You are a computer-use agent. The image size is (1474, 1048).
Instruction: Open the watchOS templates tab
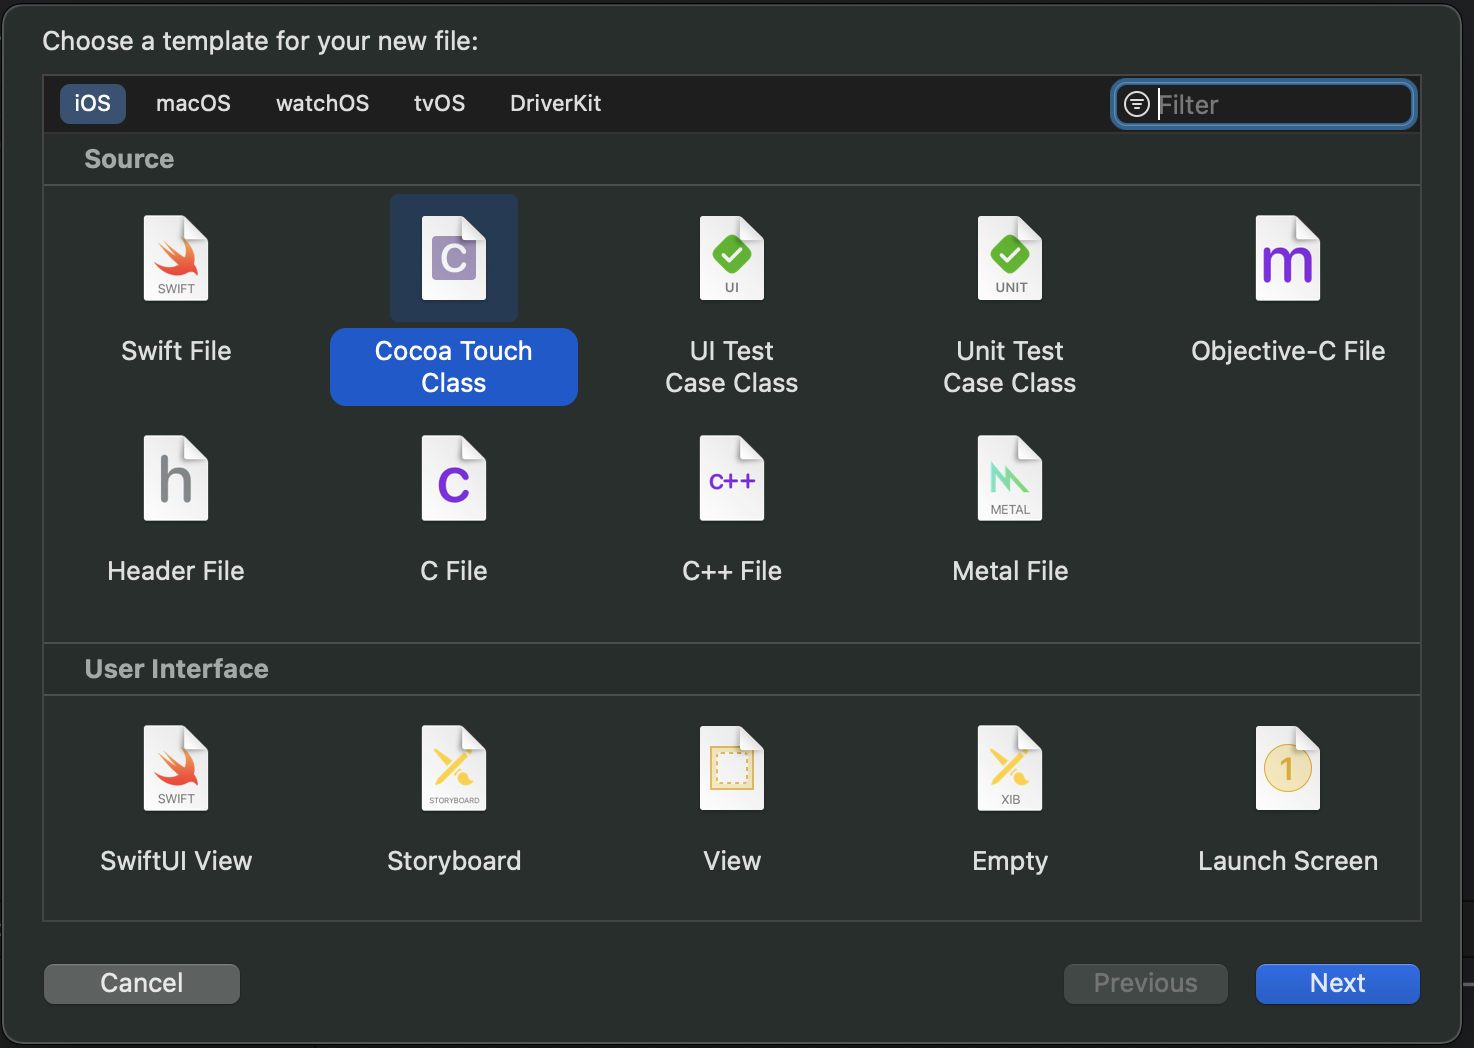(322, 104)
